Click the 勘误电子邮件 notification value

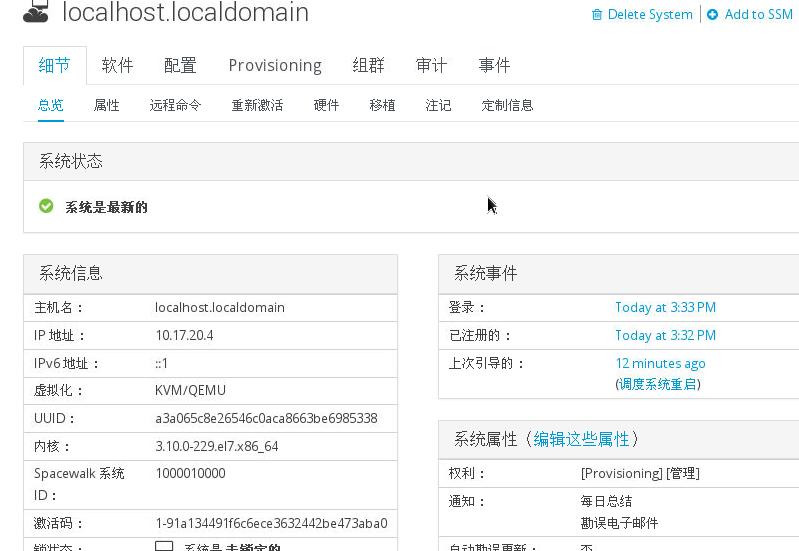point(619,523)
